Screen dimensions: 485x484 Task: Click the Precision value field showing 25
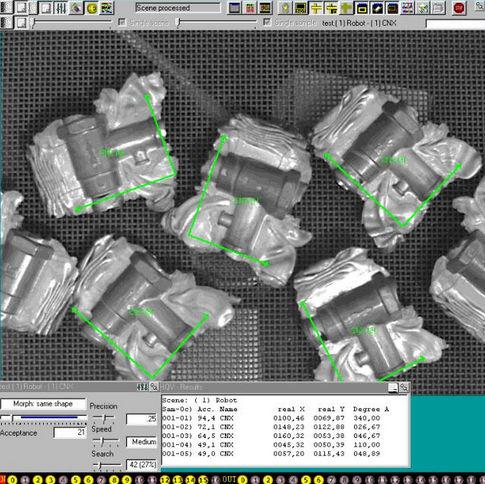tap(142, 419)
